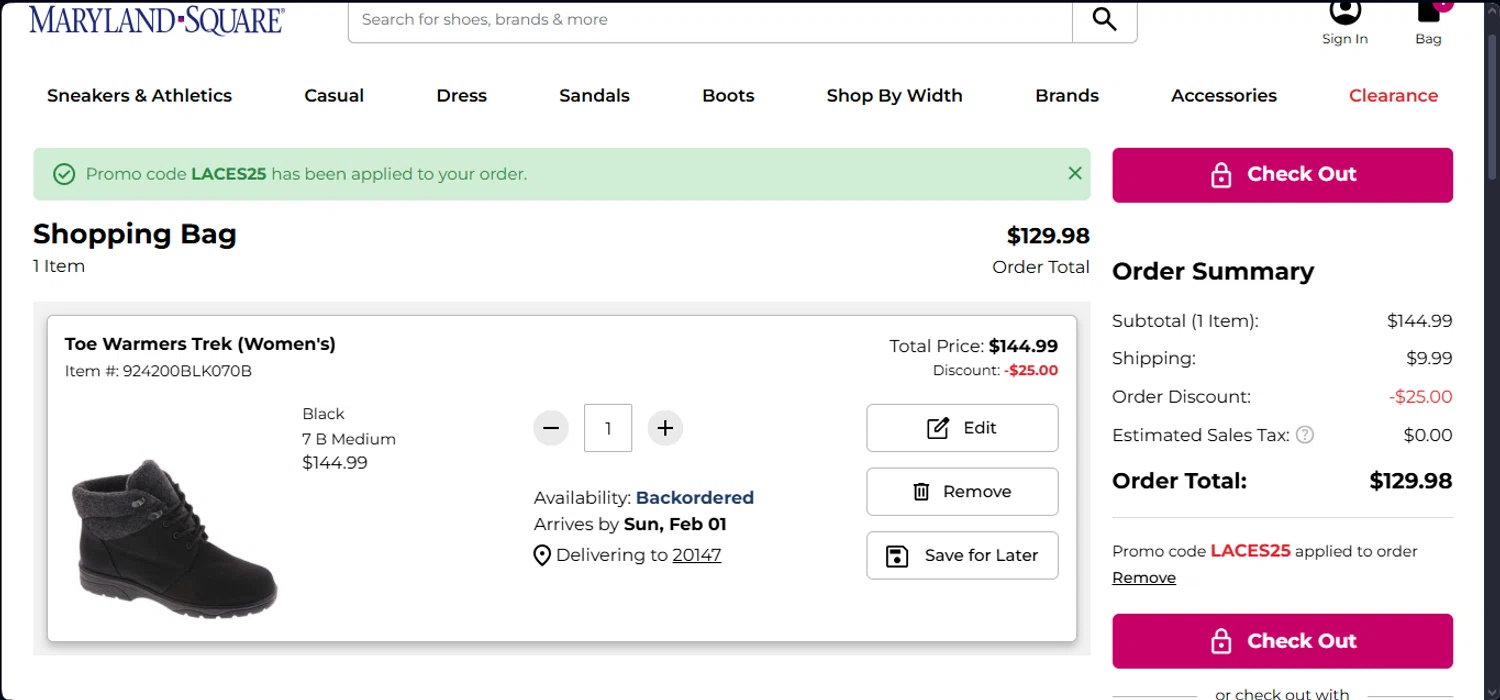The width and height of the screenshot is (1500, 700).
Task: Decrease quantity with the minus button
Action: click(550, 428)
